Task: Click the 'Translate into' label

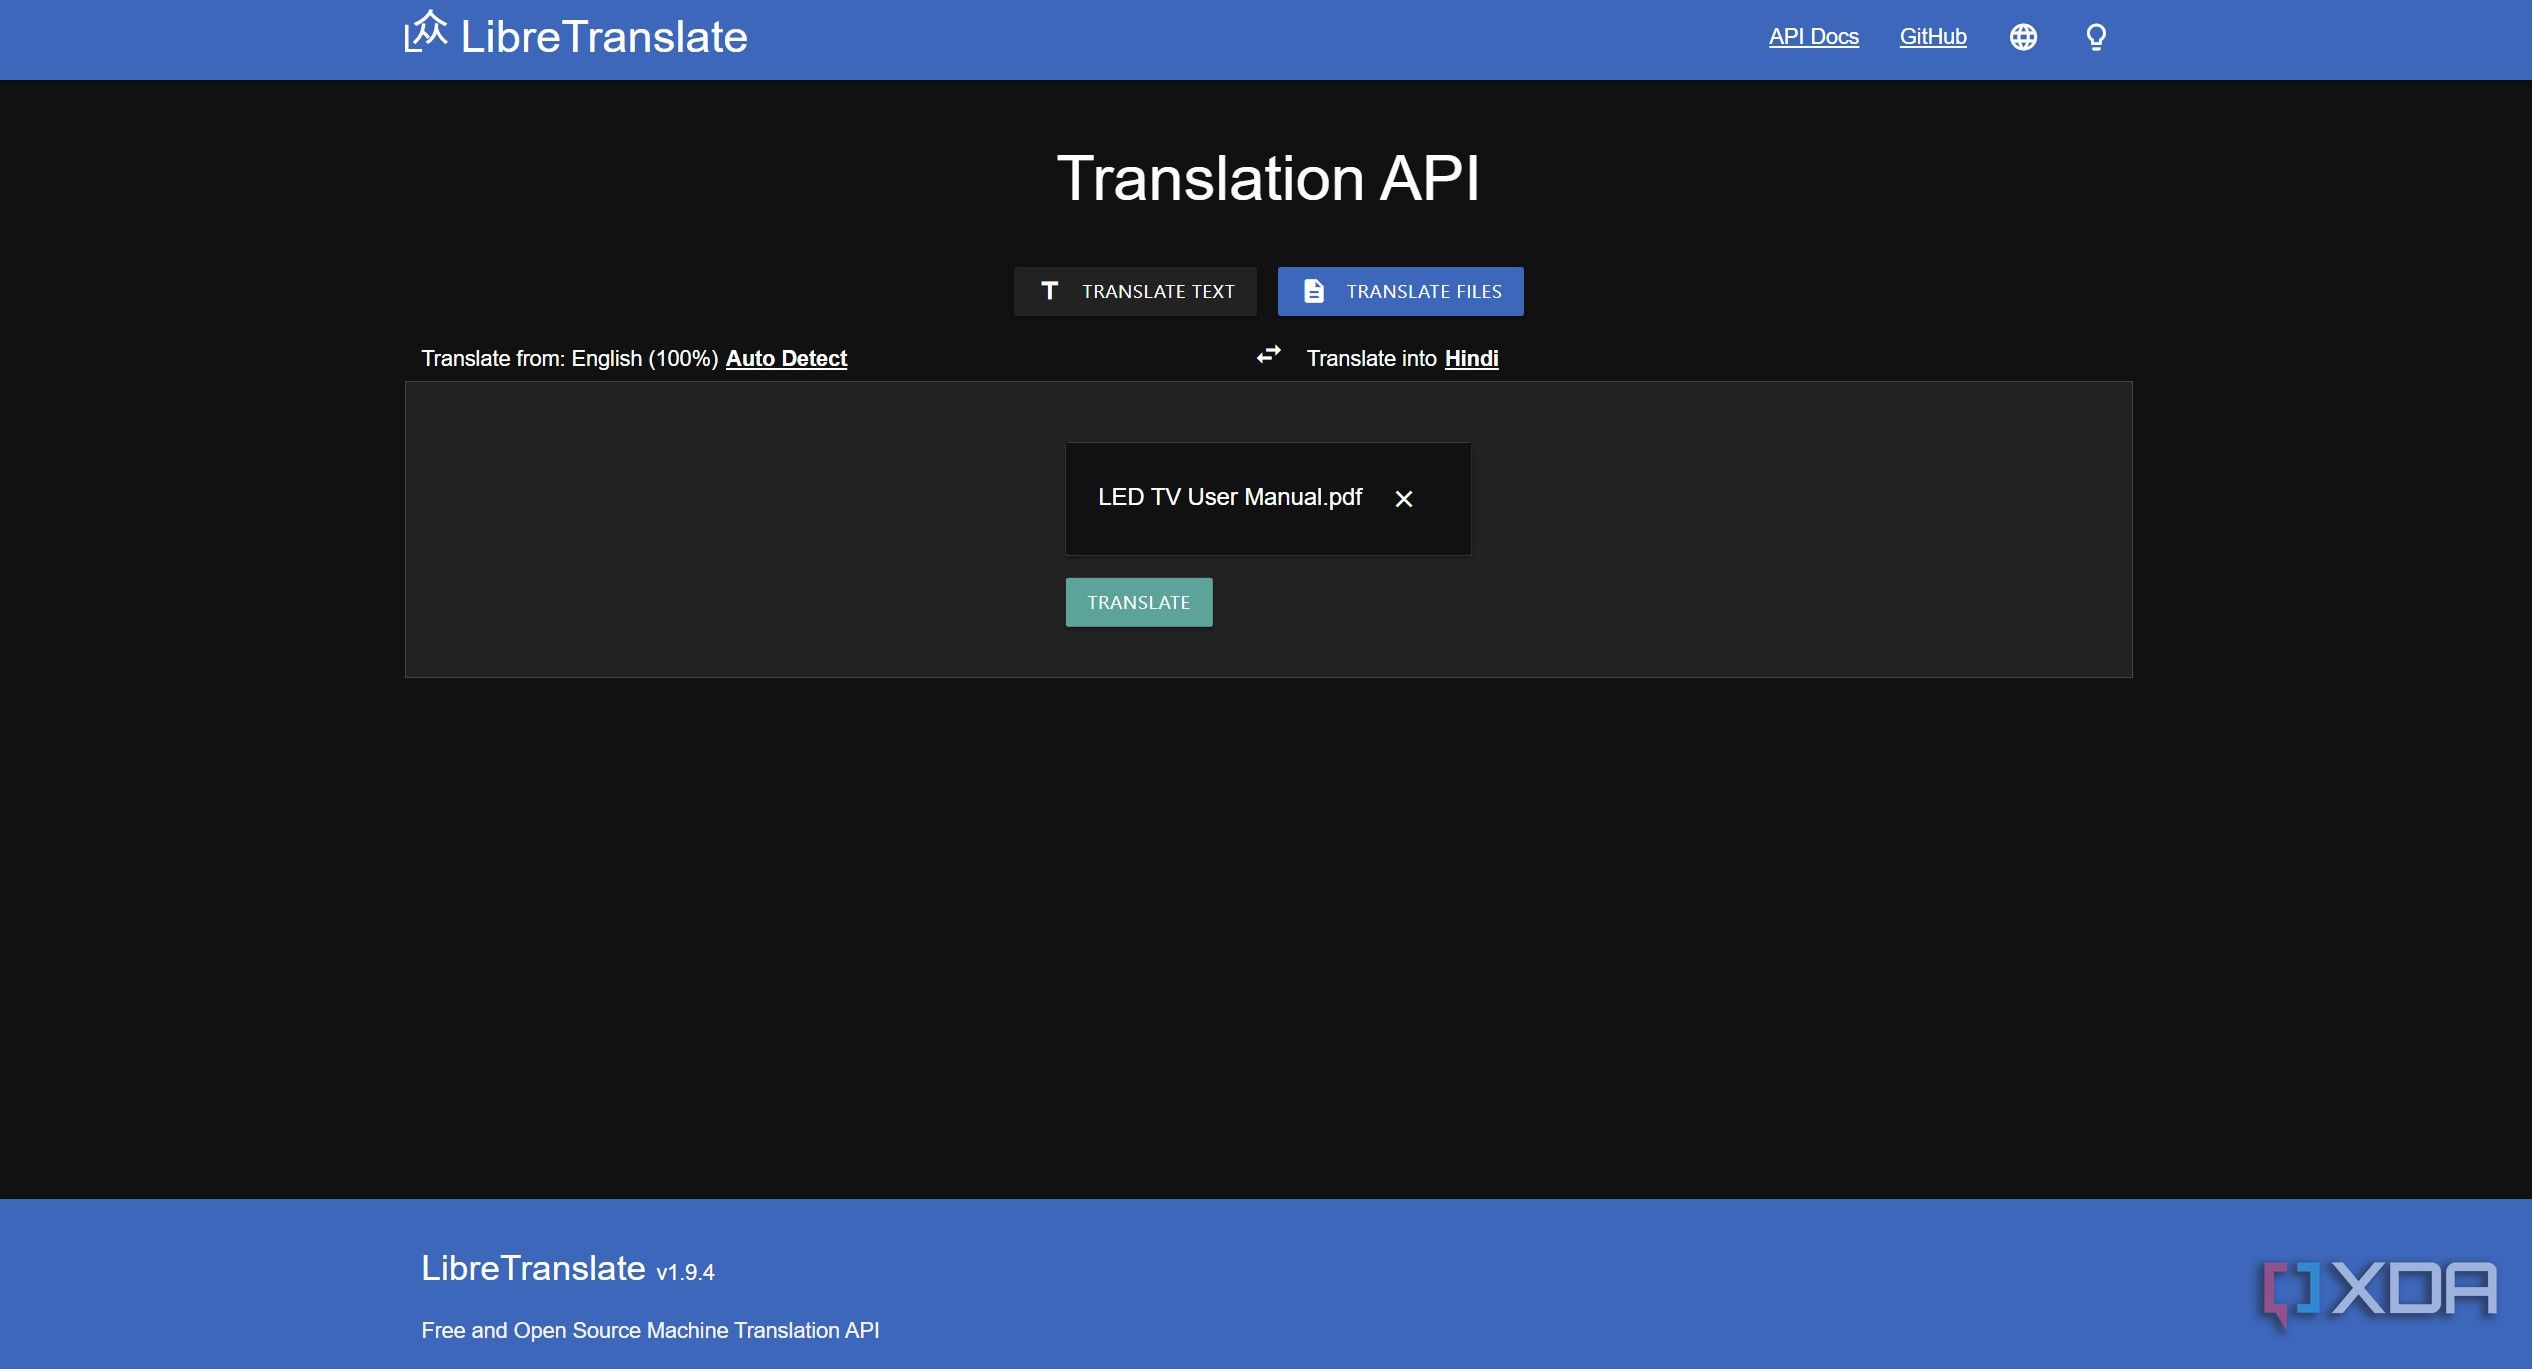Action: click(x=1371, y=358)
